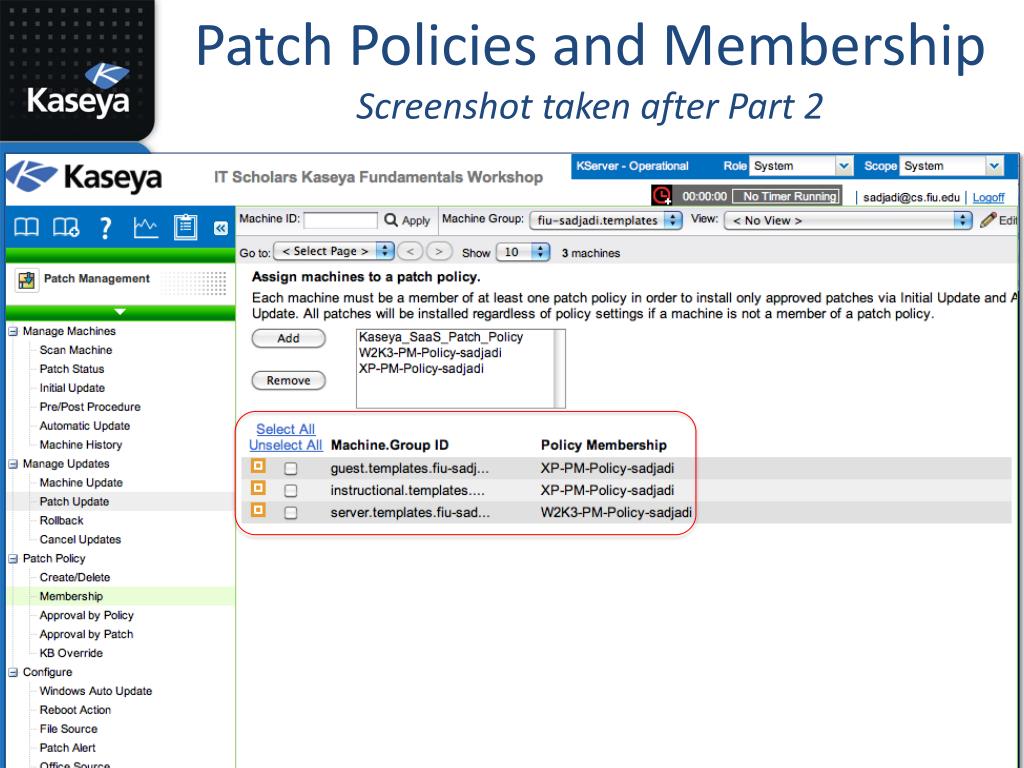Collapse the Manage Updates tree section
1024x768 pixels.
13,464
